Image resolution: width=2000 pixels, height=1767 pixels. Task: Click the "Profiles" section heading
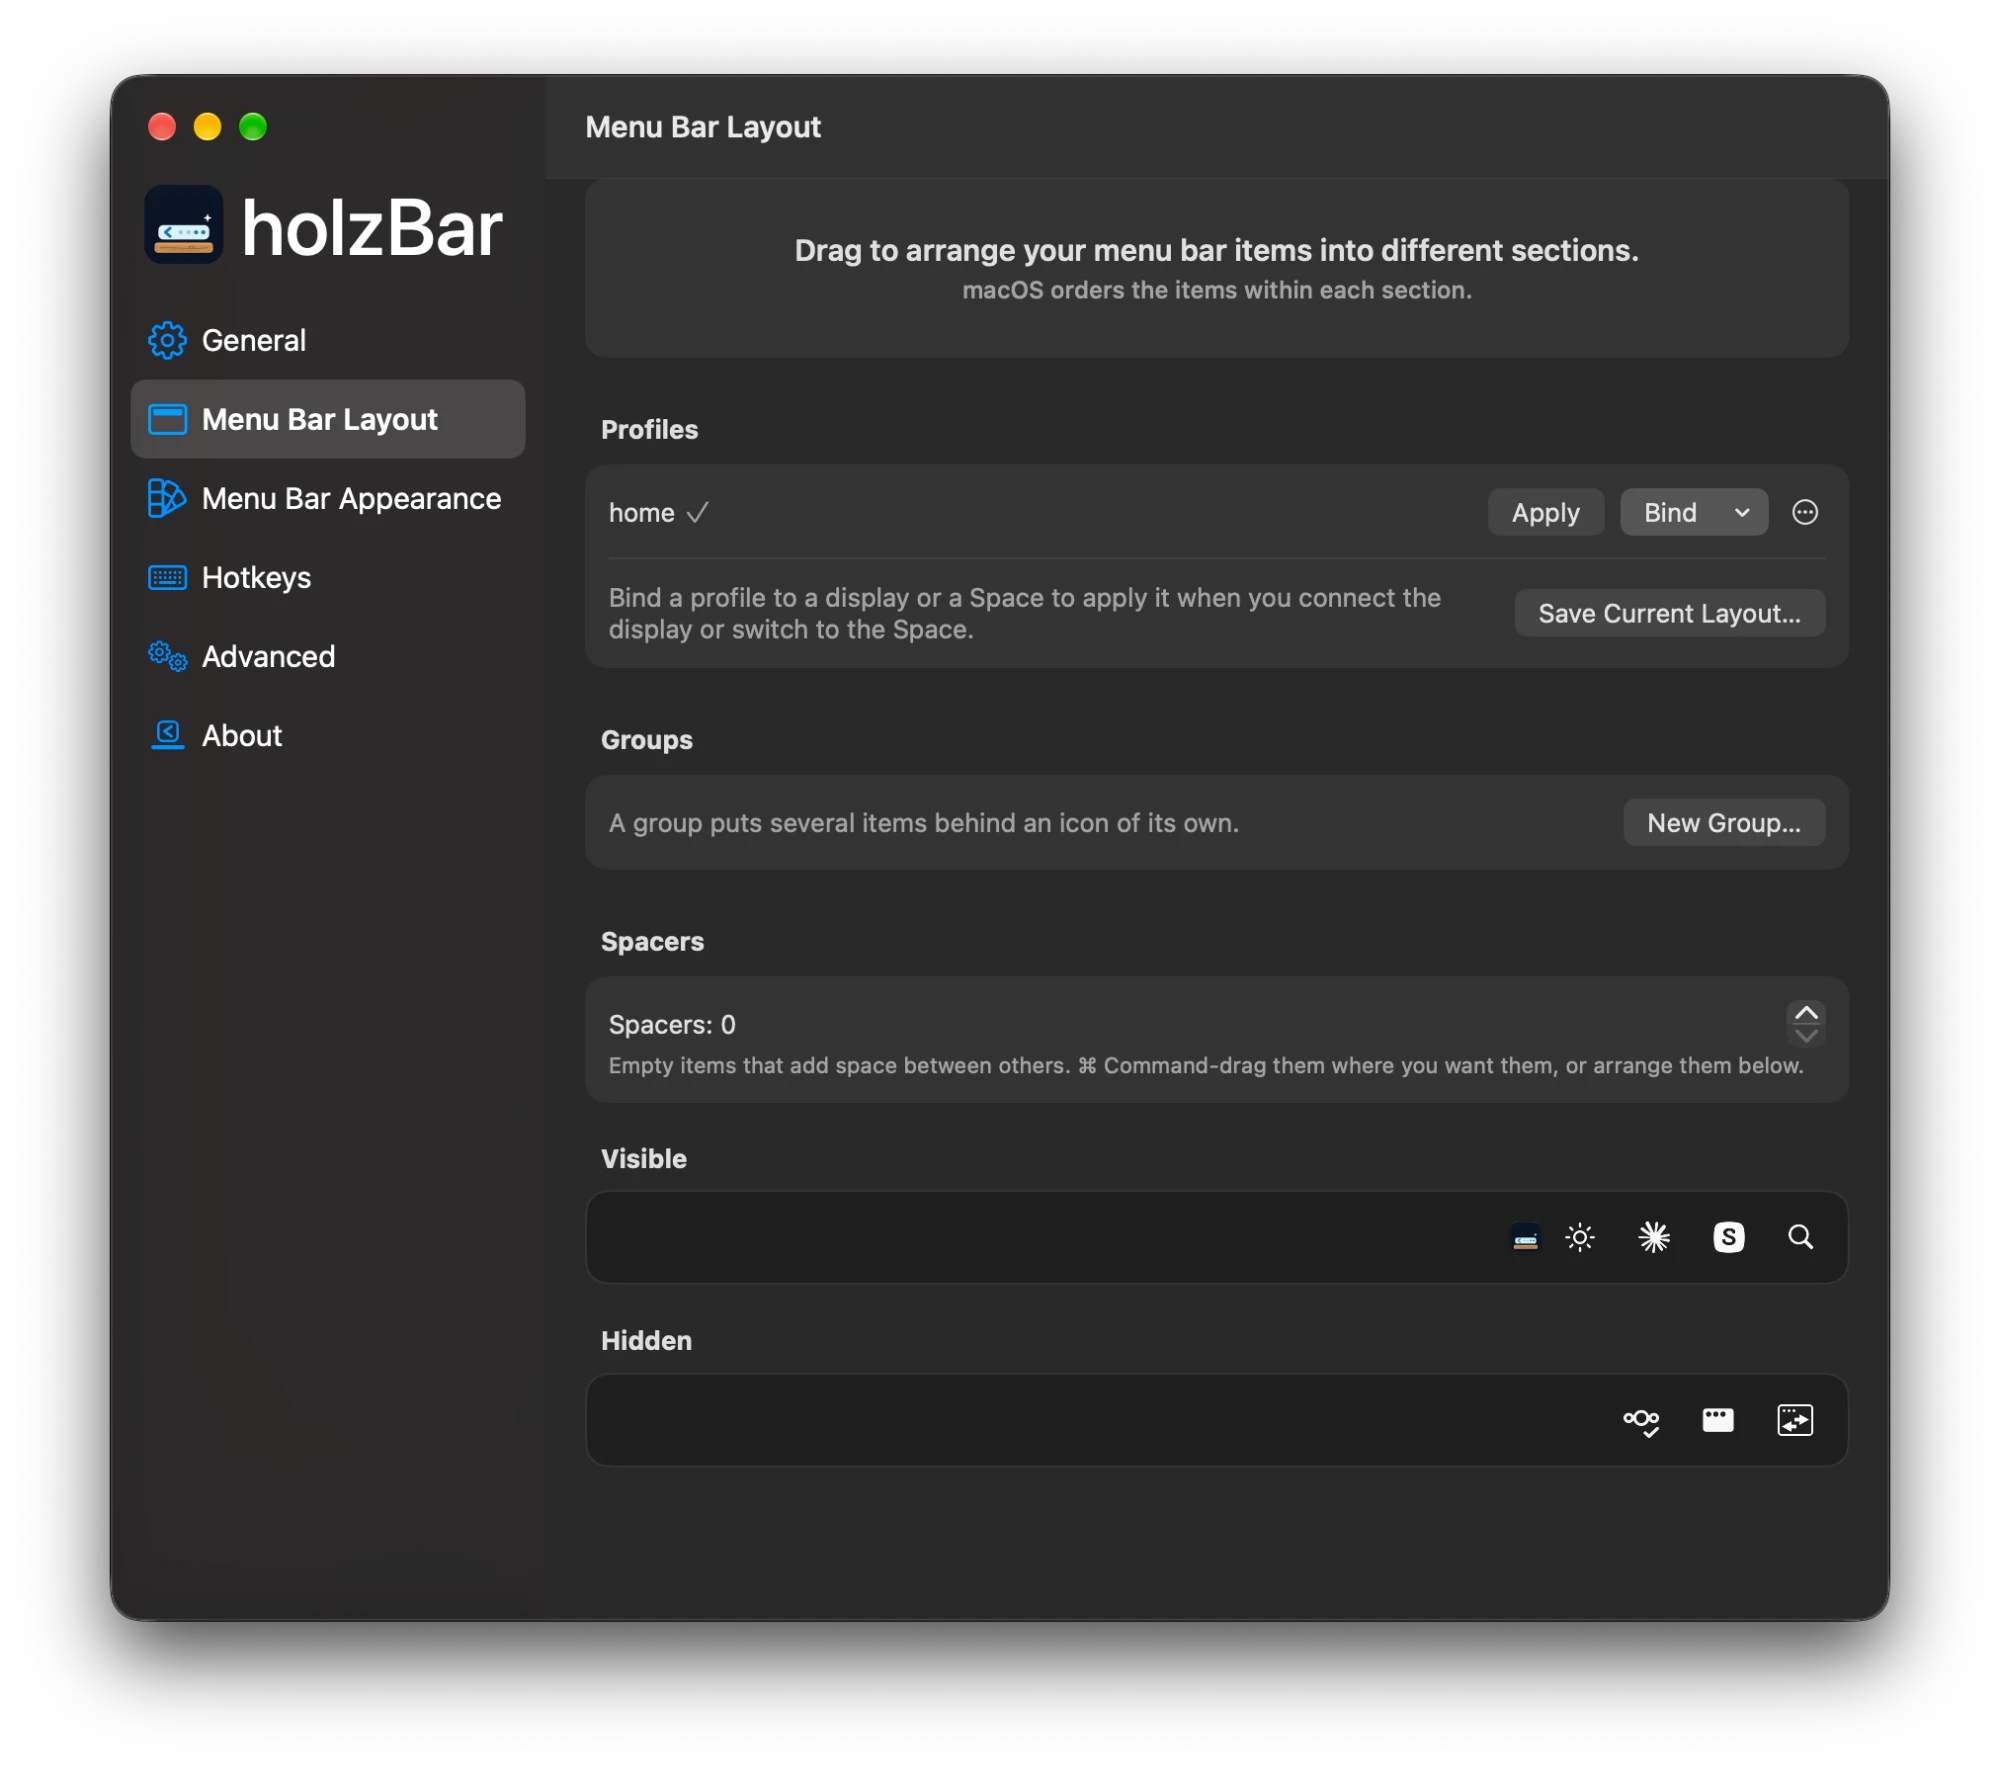[x=649, y=429]
